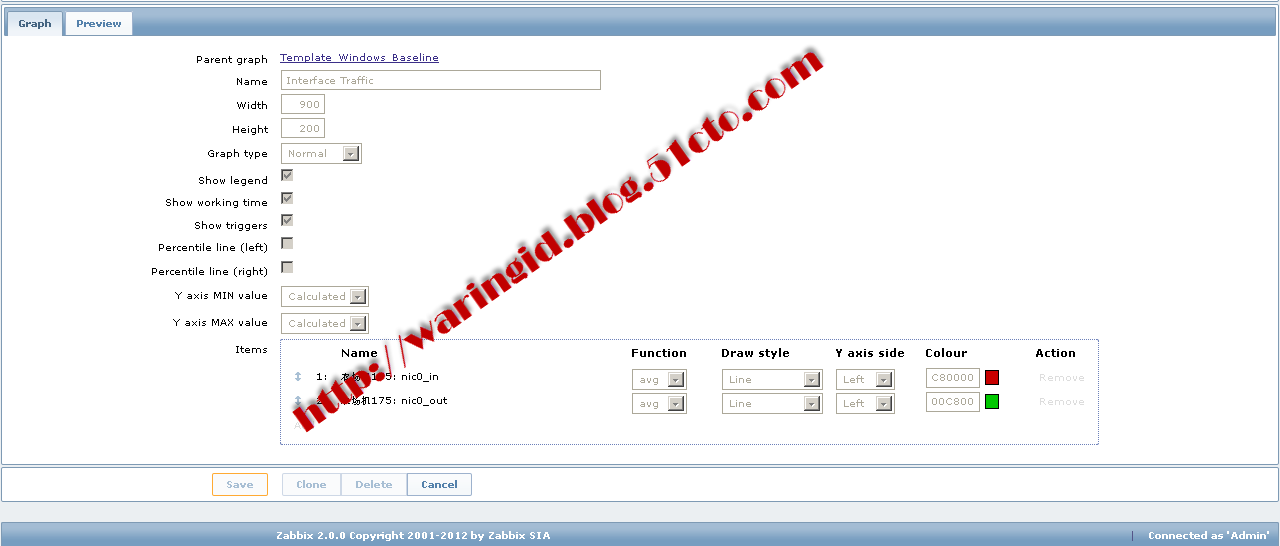Screen dimensions: 1280x546
Task: Click Zabbix 2.0.0 copyright footer link
Action: (413, 536)
